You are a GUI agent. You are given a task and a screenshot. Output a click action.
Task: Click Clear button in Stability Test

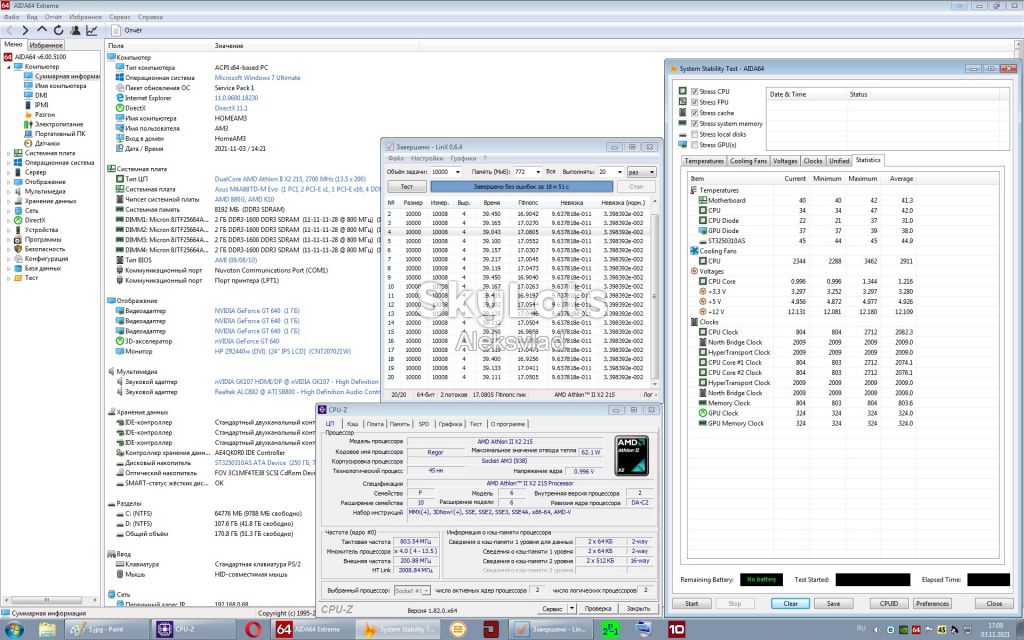click(x=790, y=603)
